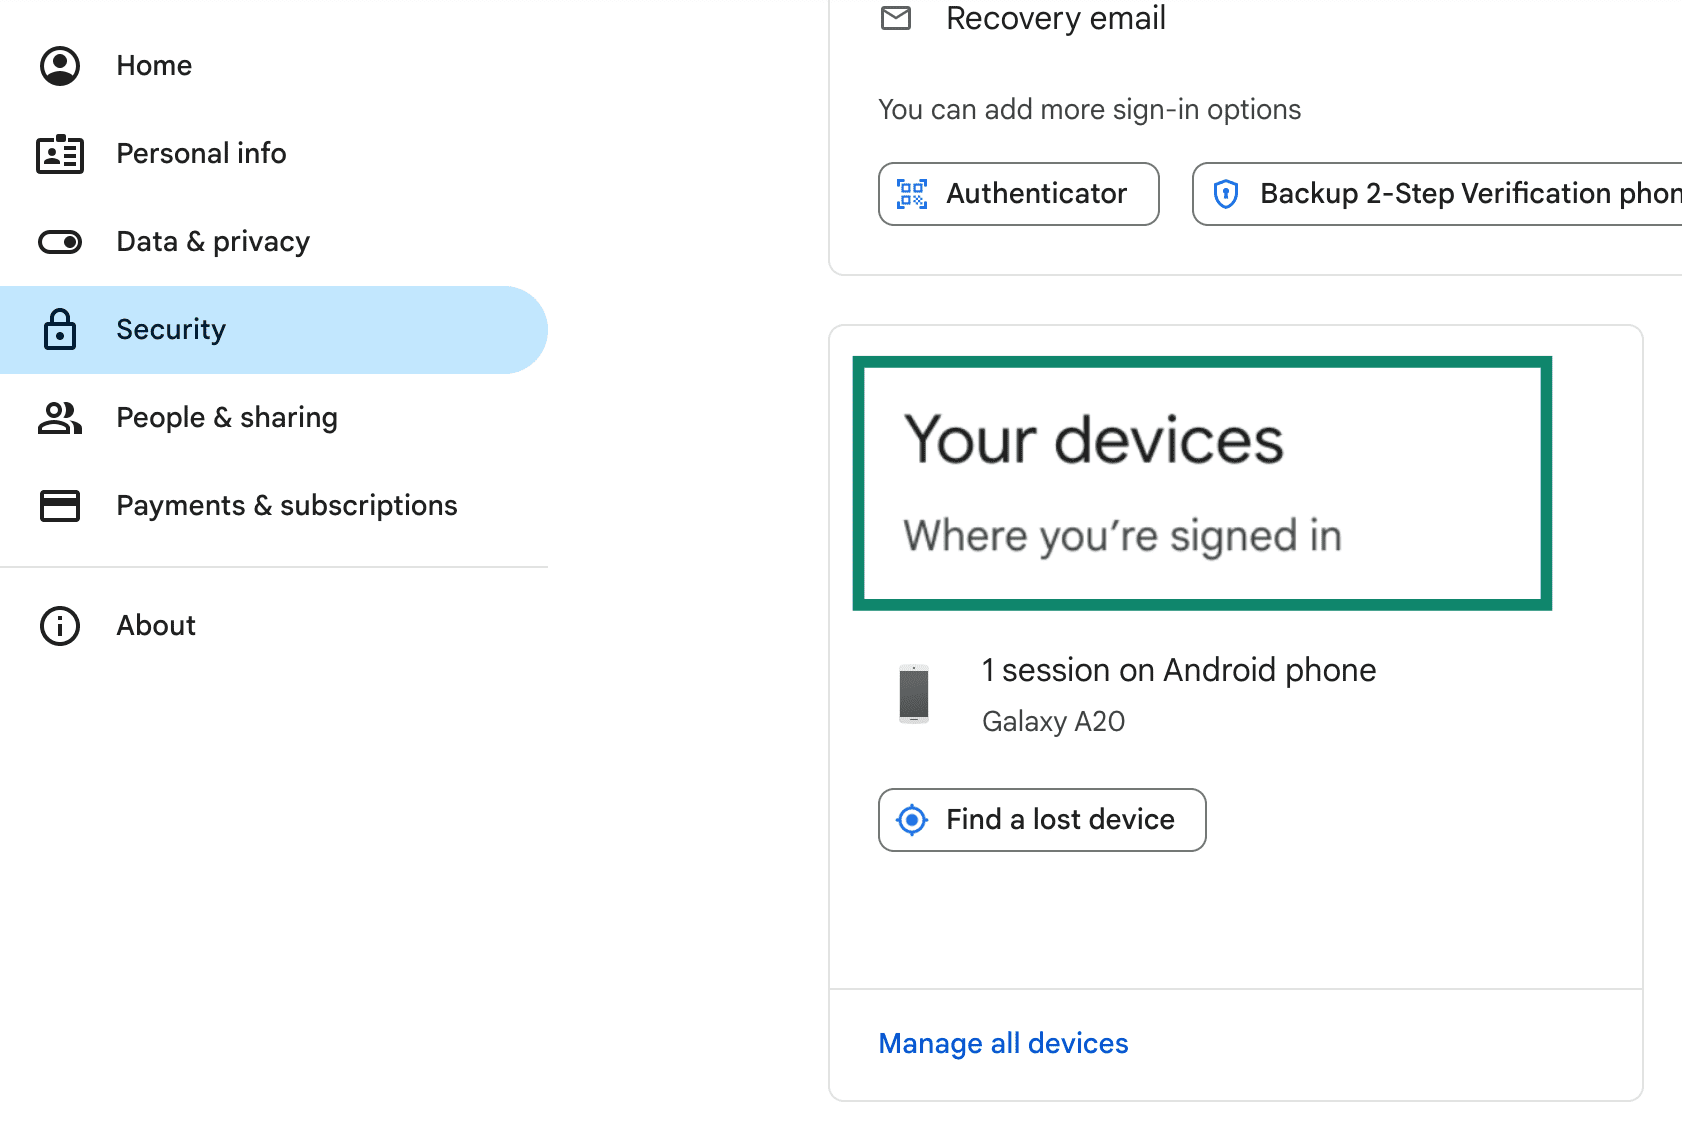1682x1148 pixels.
Task: Click the Data & privacy toggle icon
Action: point(59,241)
